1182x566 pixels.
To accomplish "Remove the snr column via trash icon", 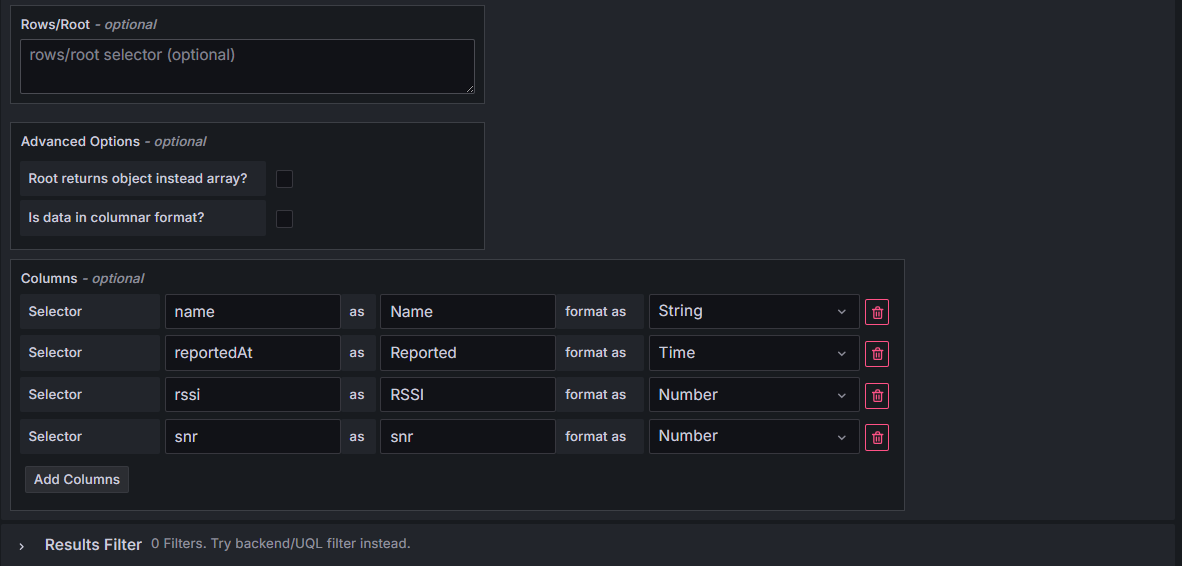I will (877, 437).
